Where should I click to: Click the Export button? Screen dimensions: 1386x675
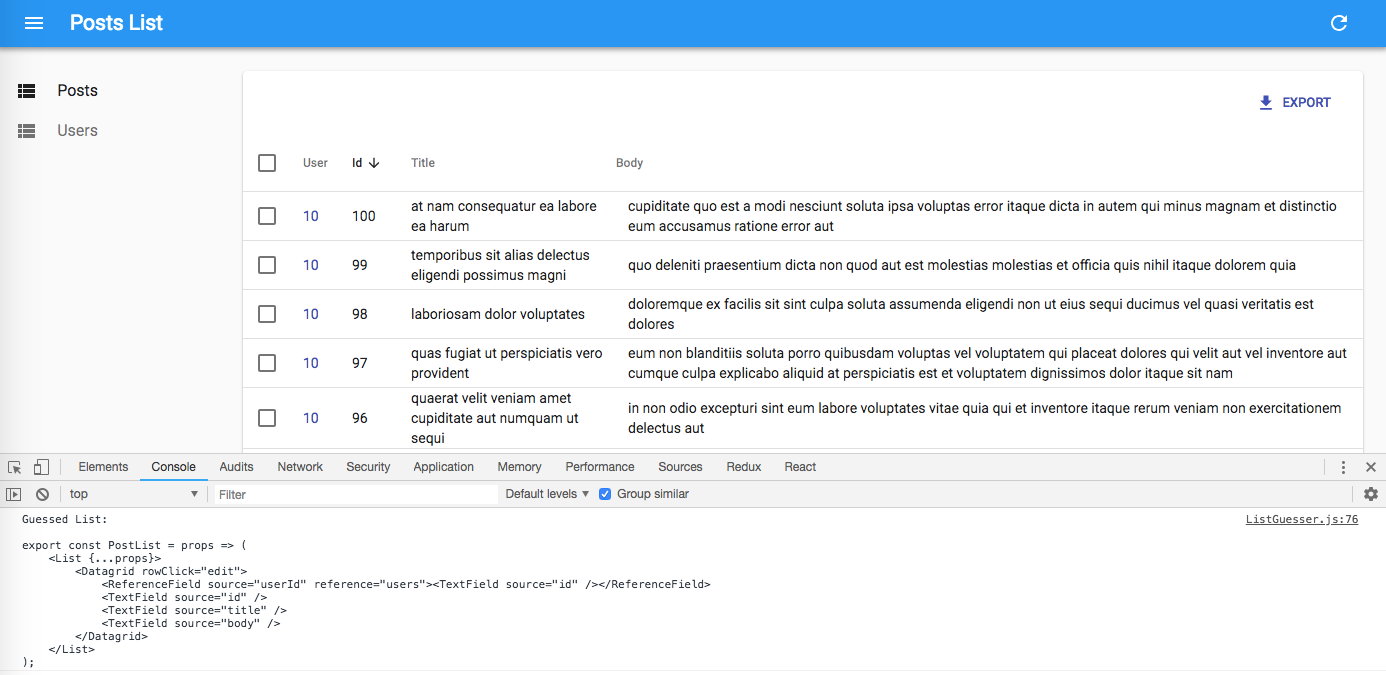[1295, 102]
